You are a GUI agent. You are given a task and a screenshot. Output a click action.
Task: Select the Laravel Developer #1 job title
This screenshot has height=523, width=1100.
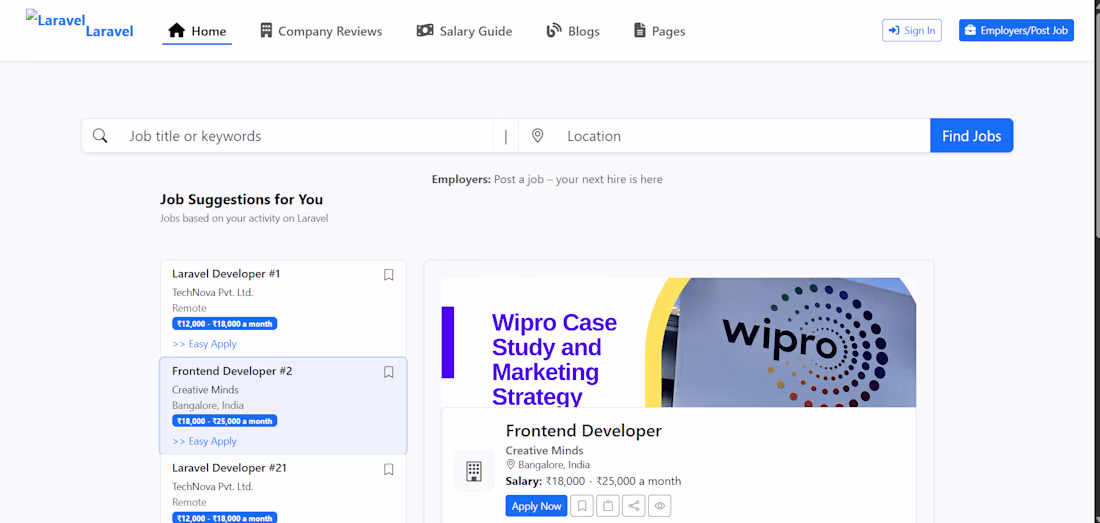pyautogui.click(x=226, y=273)
